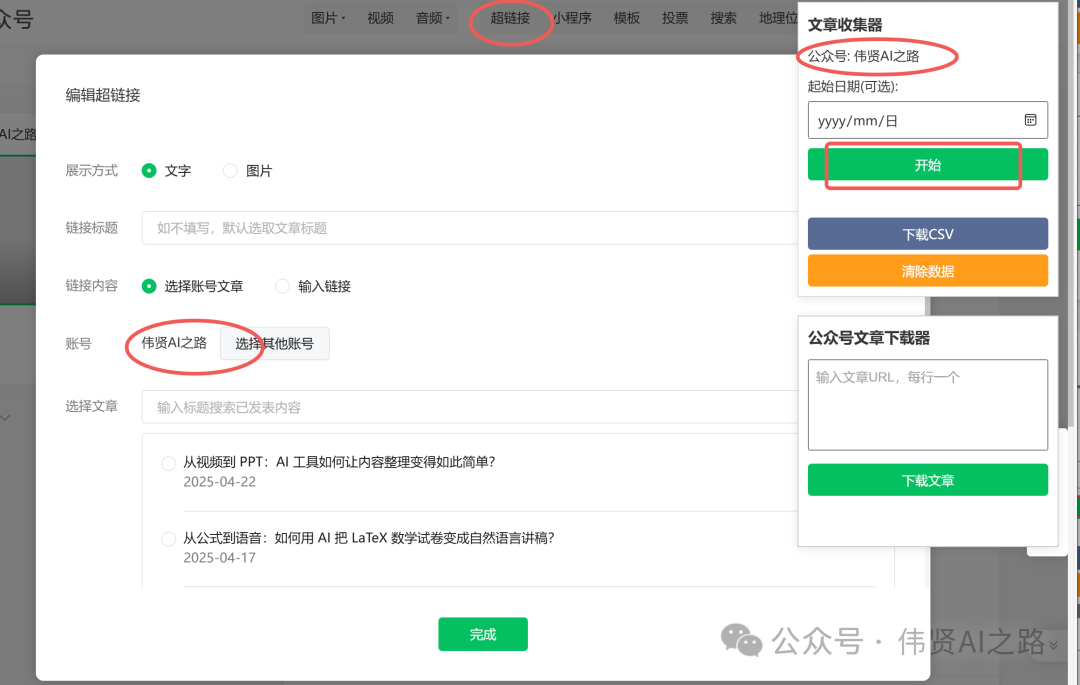The image size is (1080, 685).
Task: Click the 起始日期 date input field
Action: coord(928,120)
